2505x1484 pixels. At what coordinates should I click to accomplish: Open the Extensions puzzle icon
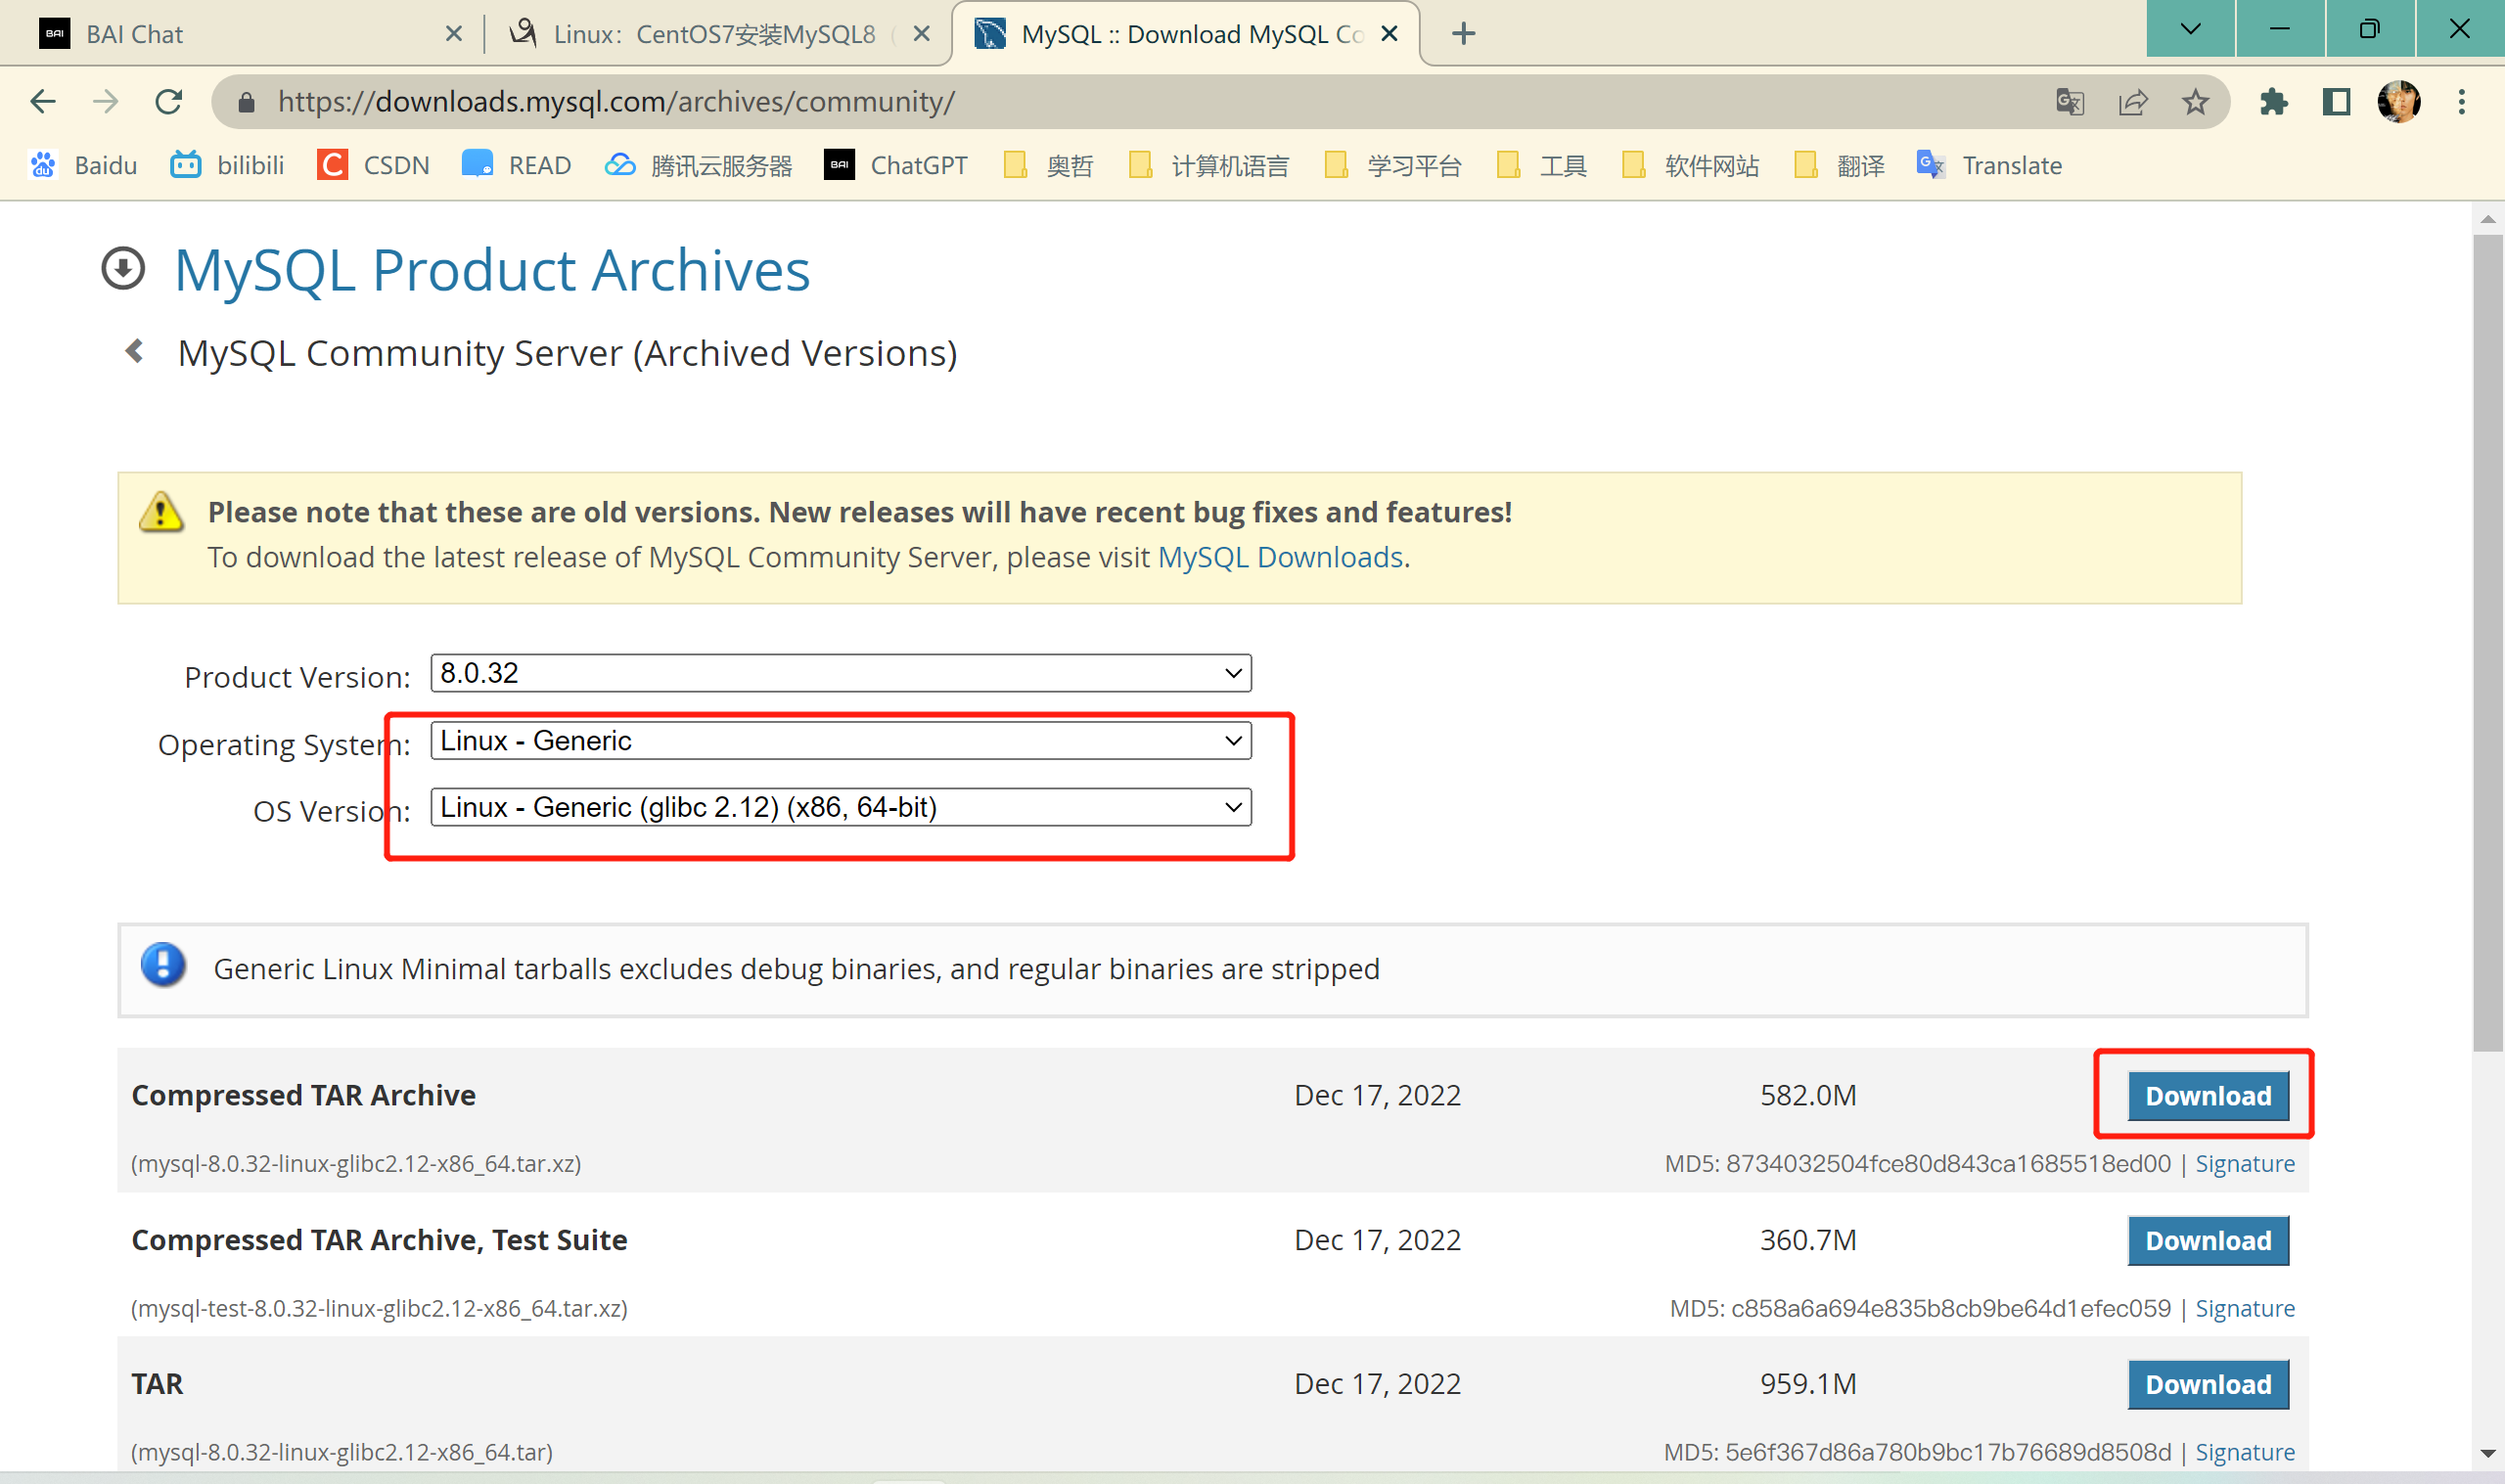tap(2273, 101)
